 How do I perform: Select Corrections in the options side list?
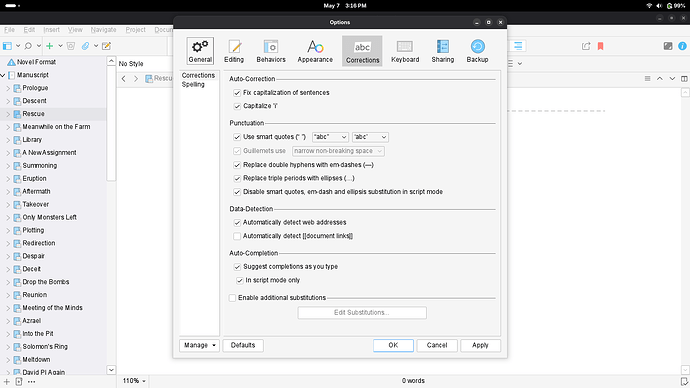pos(198,75)
